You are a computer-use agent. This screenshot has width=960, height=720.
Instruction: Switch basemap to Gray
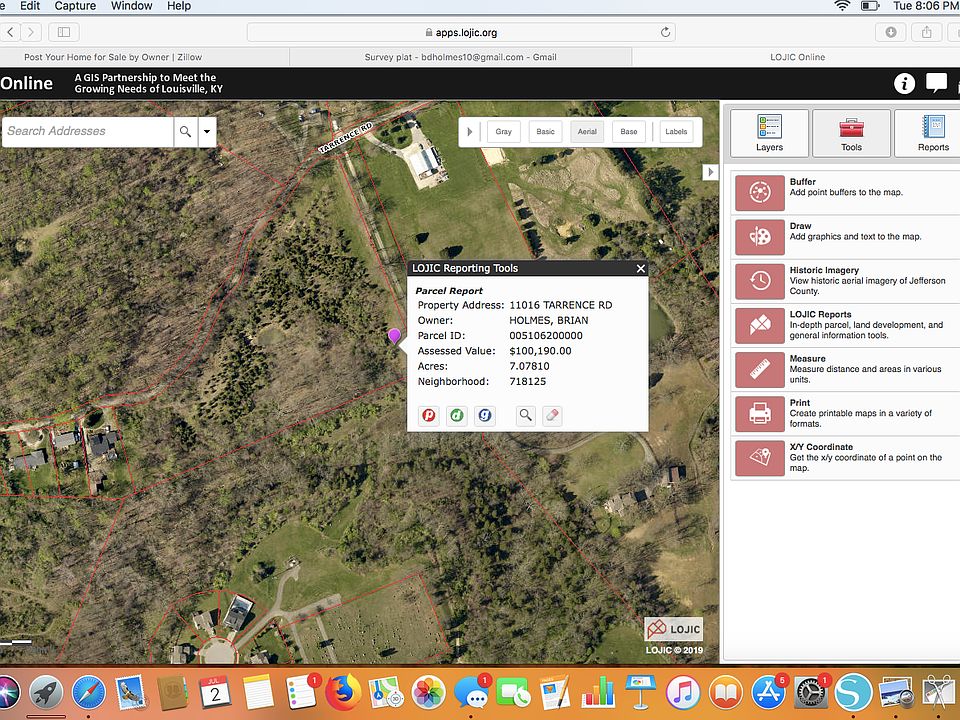(503, 132)
